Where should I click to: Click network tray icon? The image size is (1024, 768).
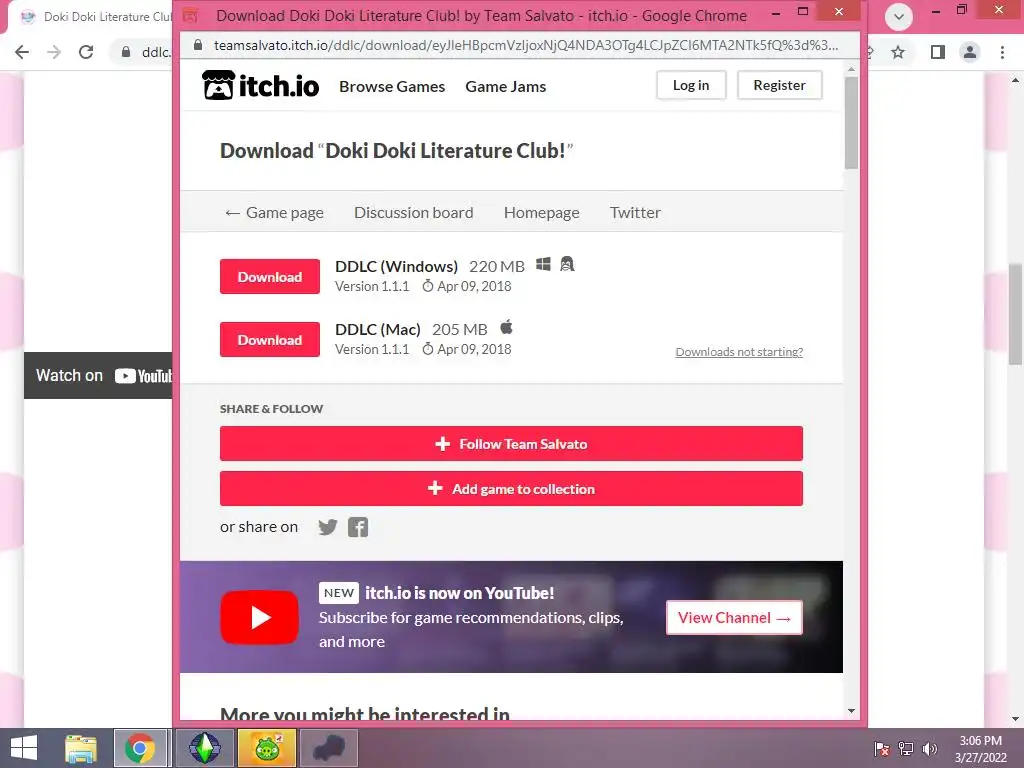[906, 748]
